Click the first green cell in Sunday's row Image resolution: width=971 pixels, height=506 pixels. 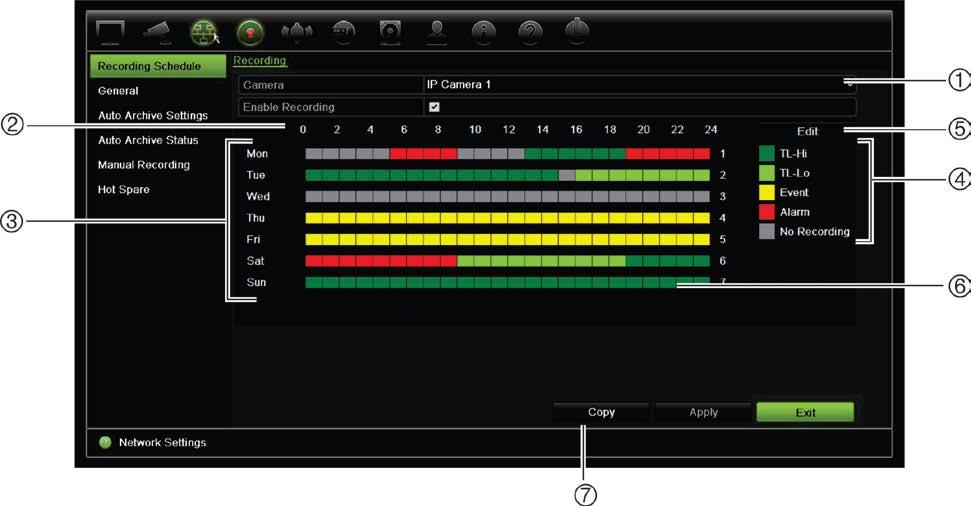314,282
